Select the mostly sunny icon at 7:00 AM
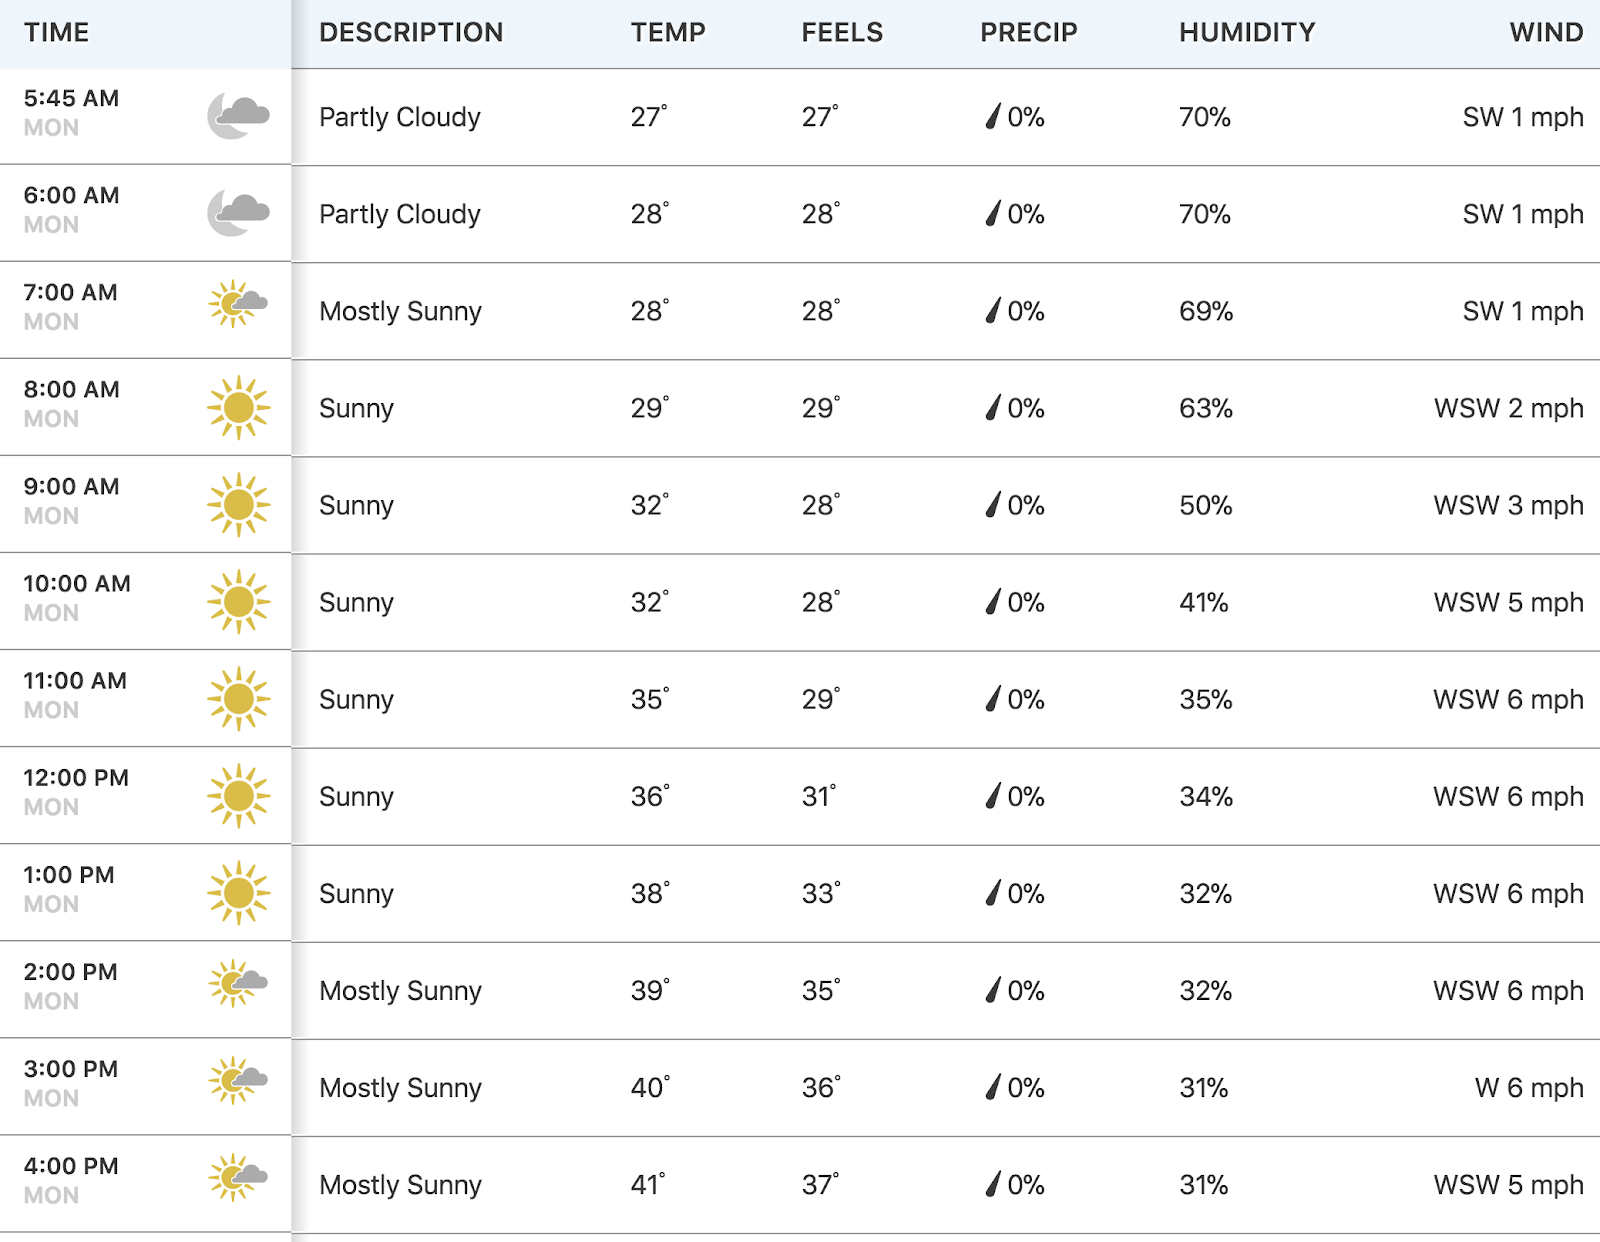Image resolution: width=1600 pixels, height=1242 pixels. [238, 304]
